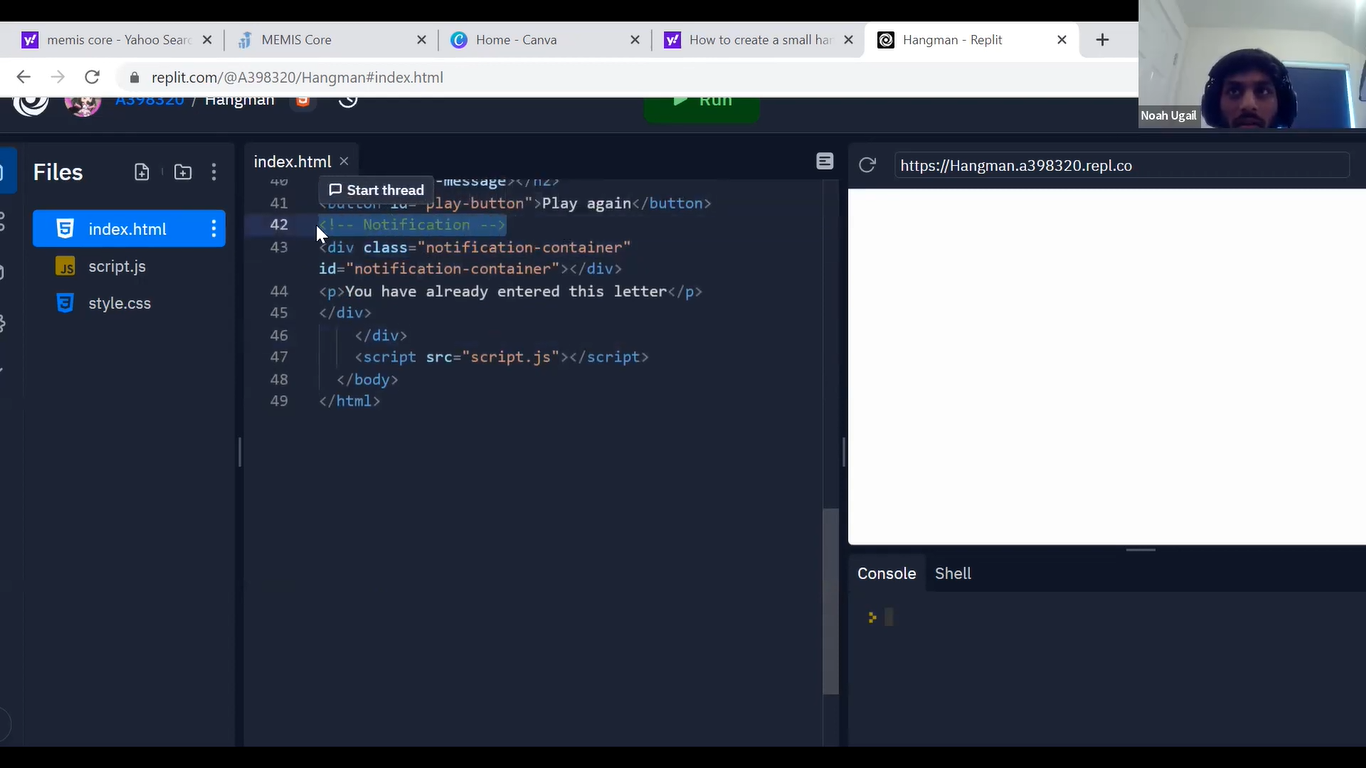
Task: Click the 'Play again' button code text
Action: click(586, 203)
